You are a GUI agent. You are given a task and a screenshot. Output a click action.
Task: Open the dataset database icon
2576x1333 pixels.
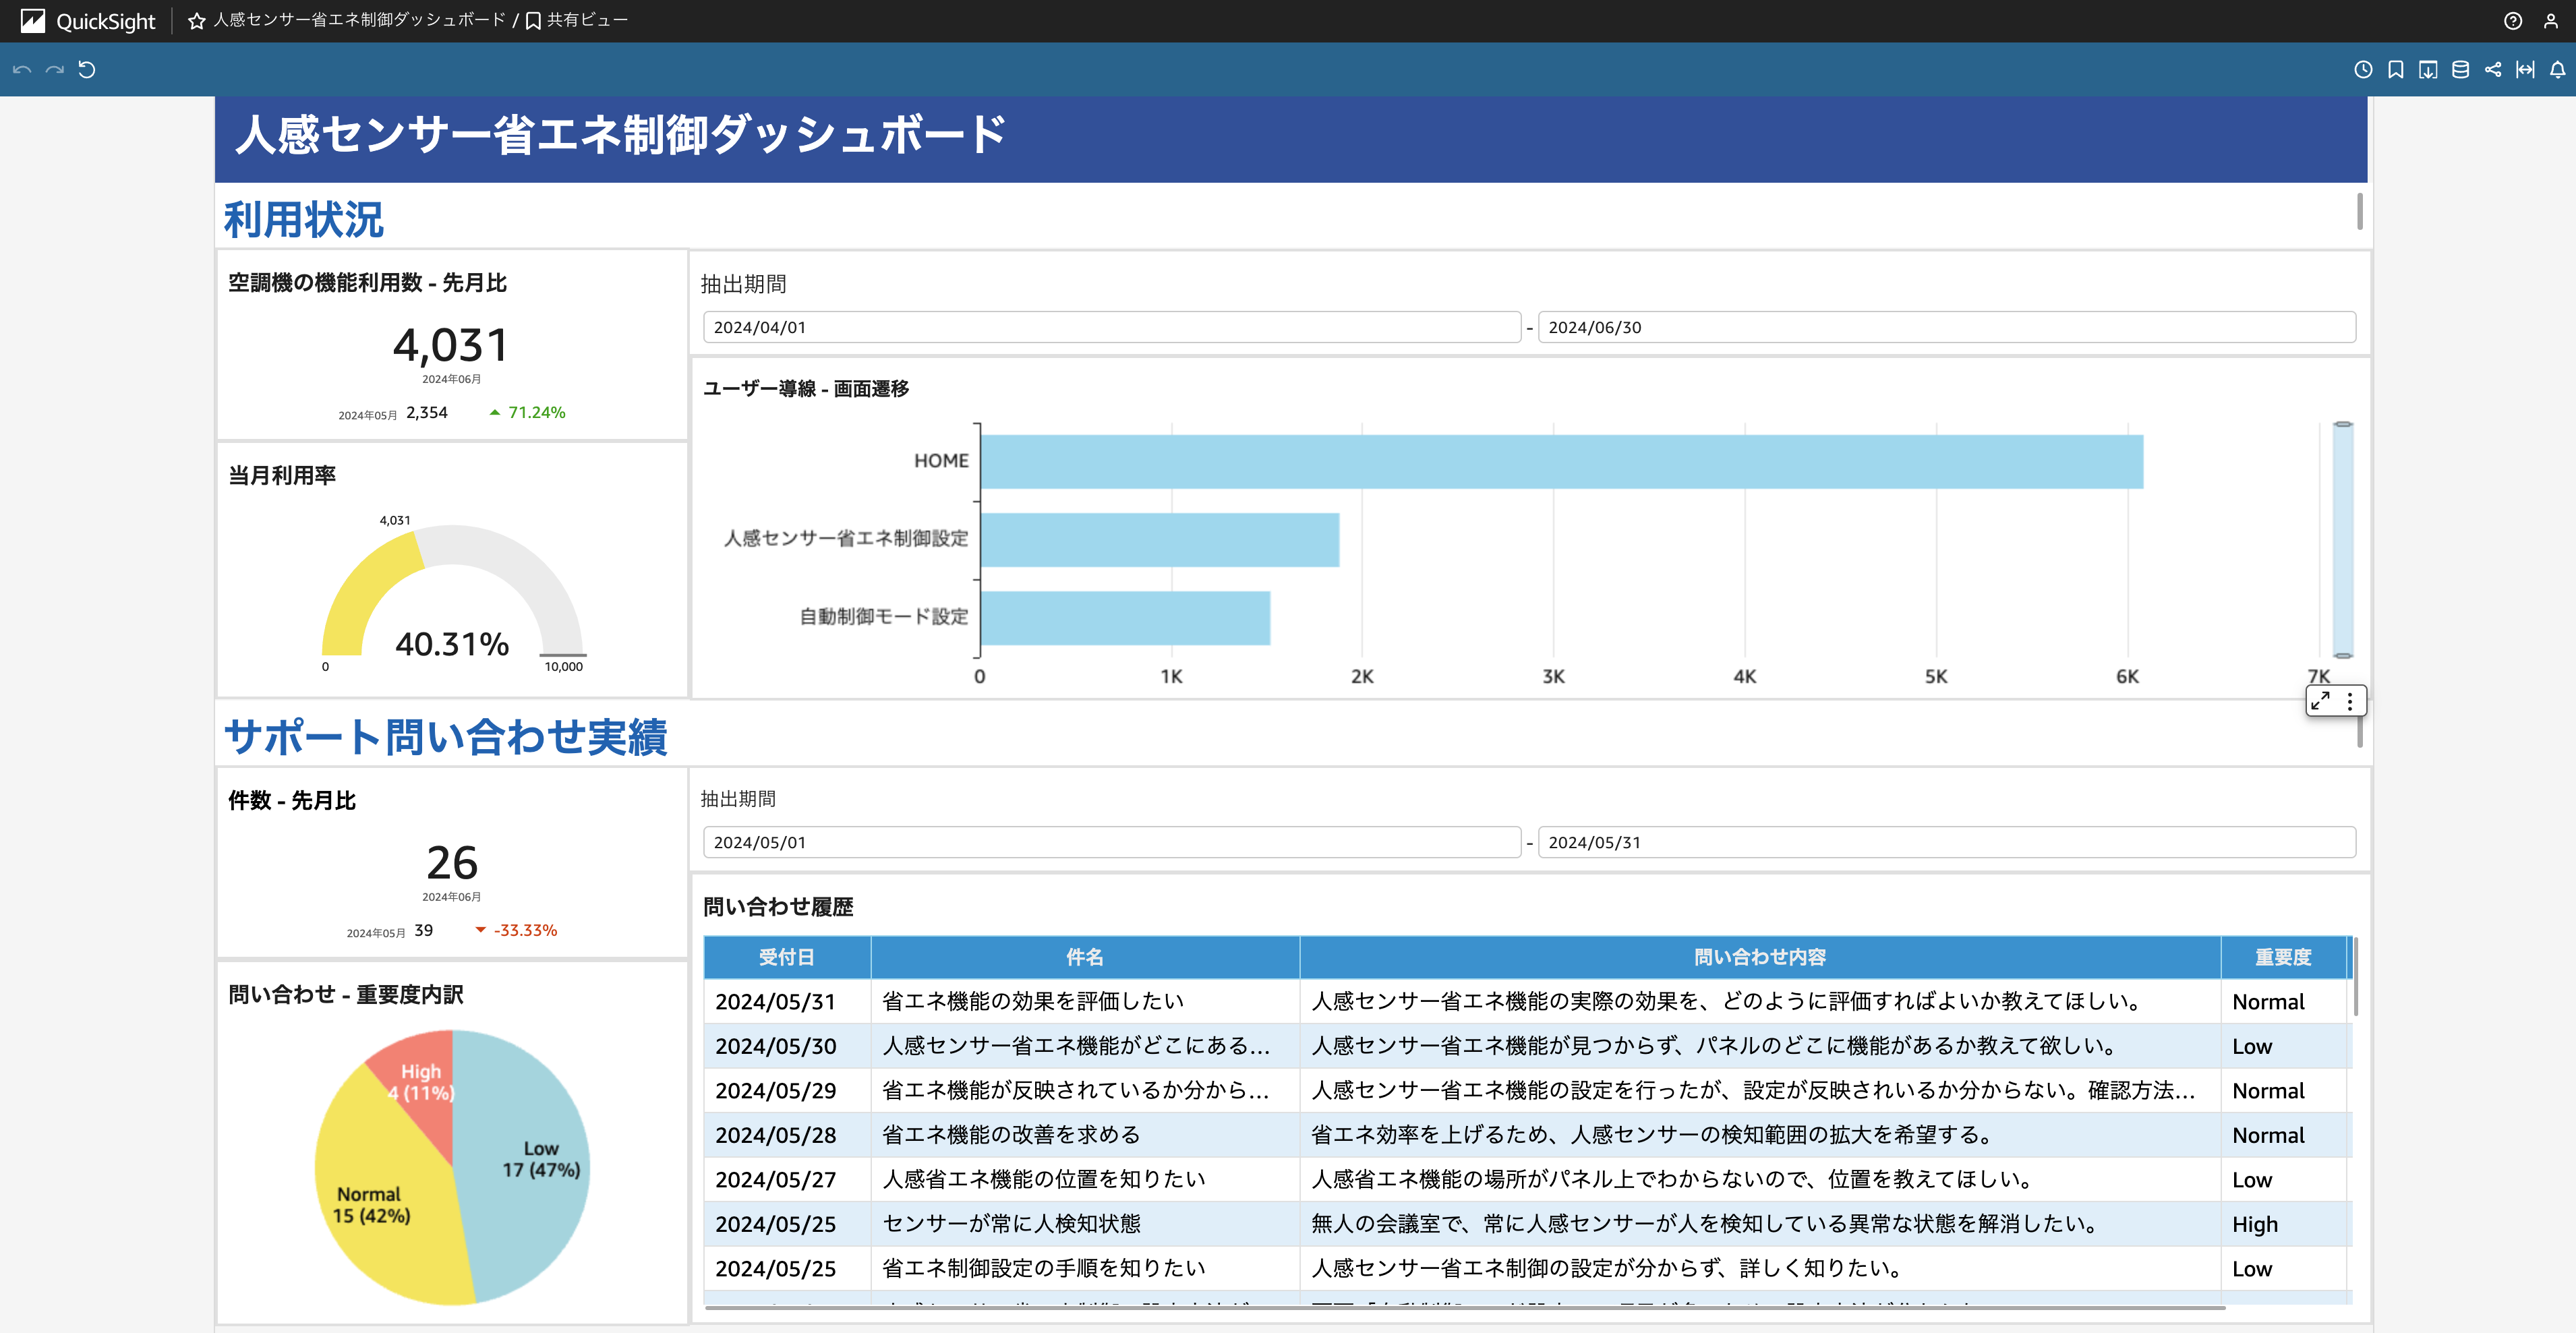[x=2461, y=69]
